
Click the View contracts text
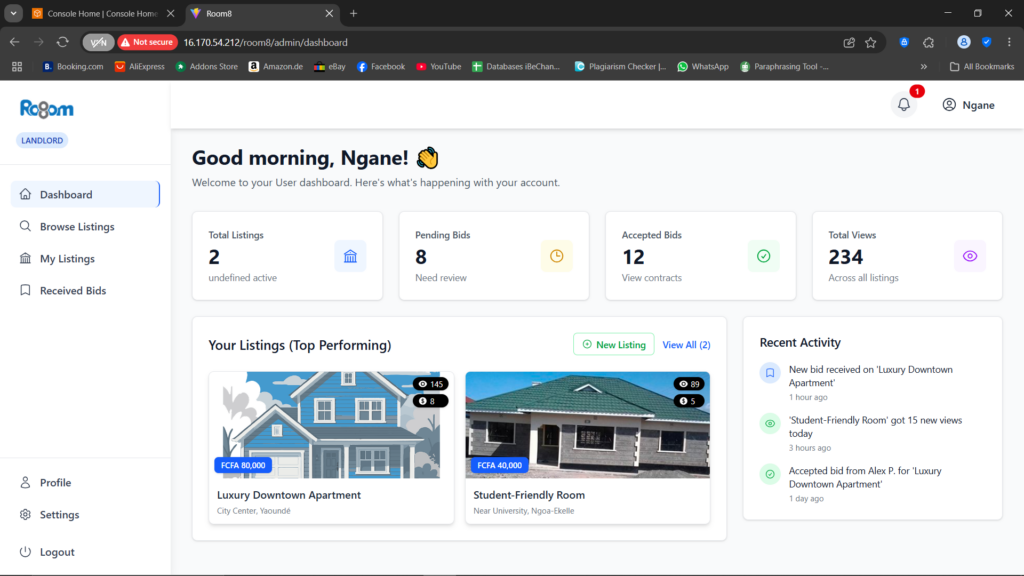(652, 278)
